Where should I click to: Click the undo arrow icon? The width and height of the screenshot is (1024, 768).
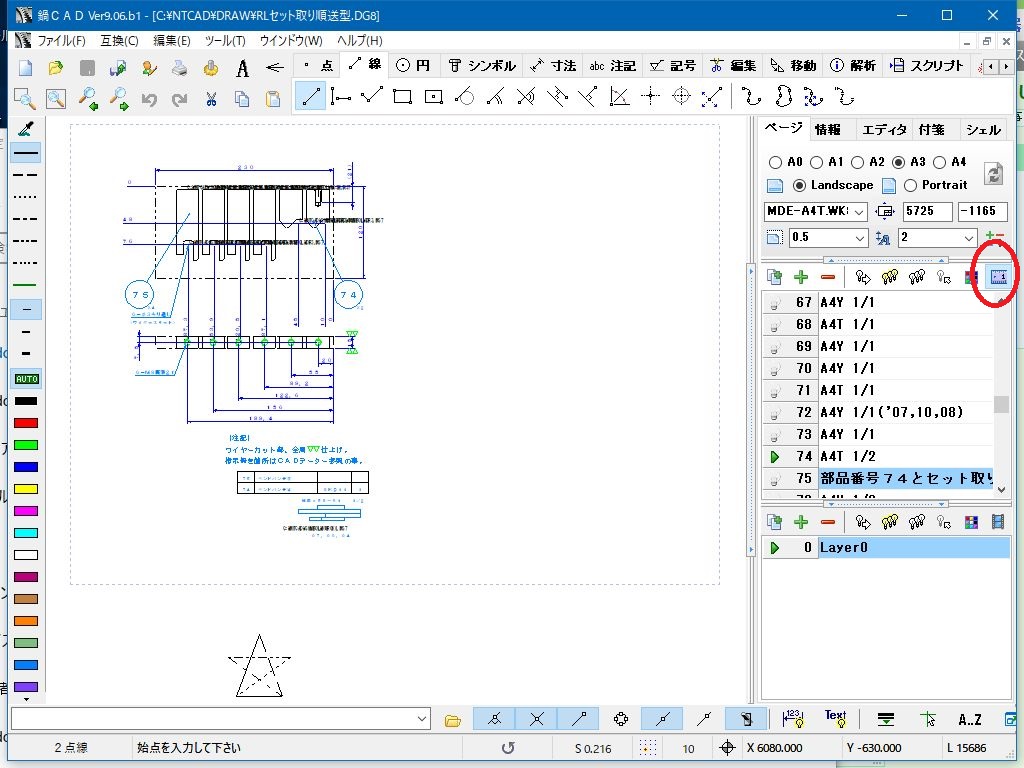(x=150, y=99)
